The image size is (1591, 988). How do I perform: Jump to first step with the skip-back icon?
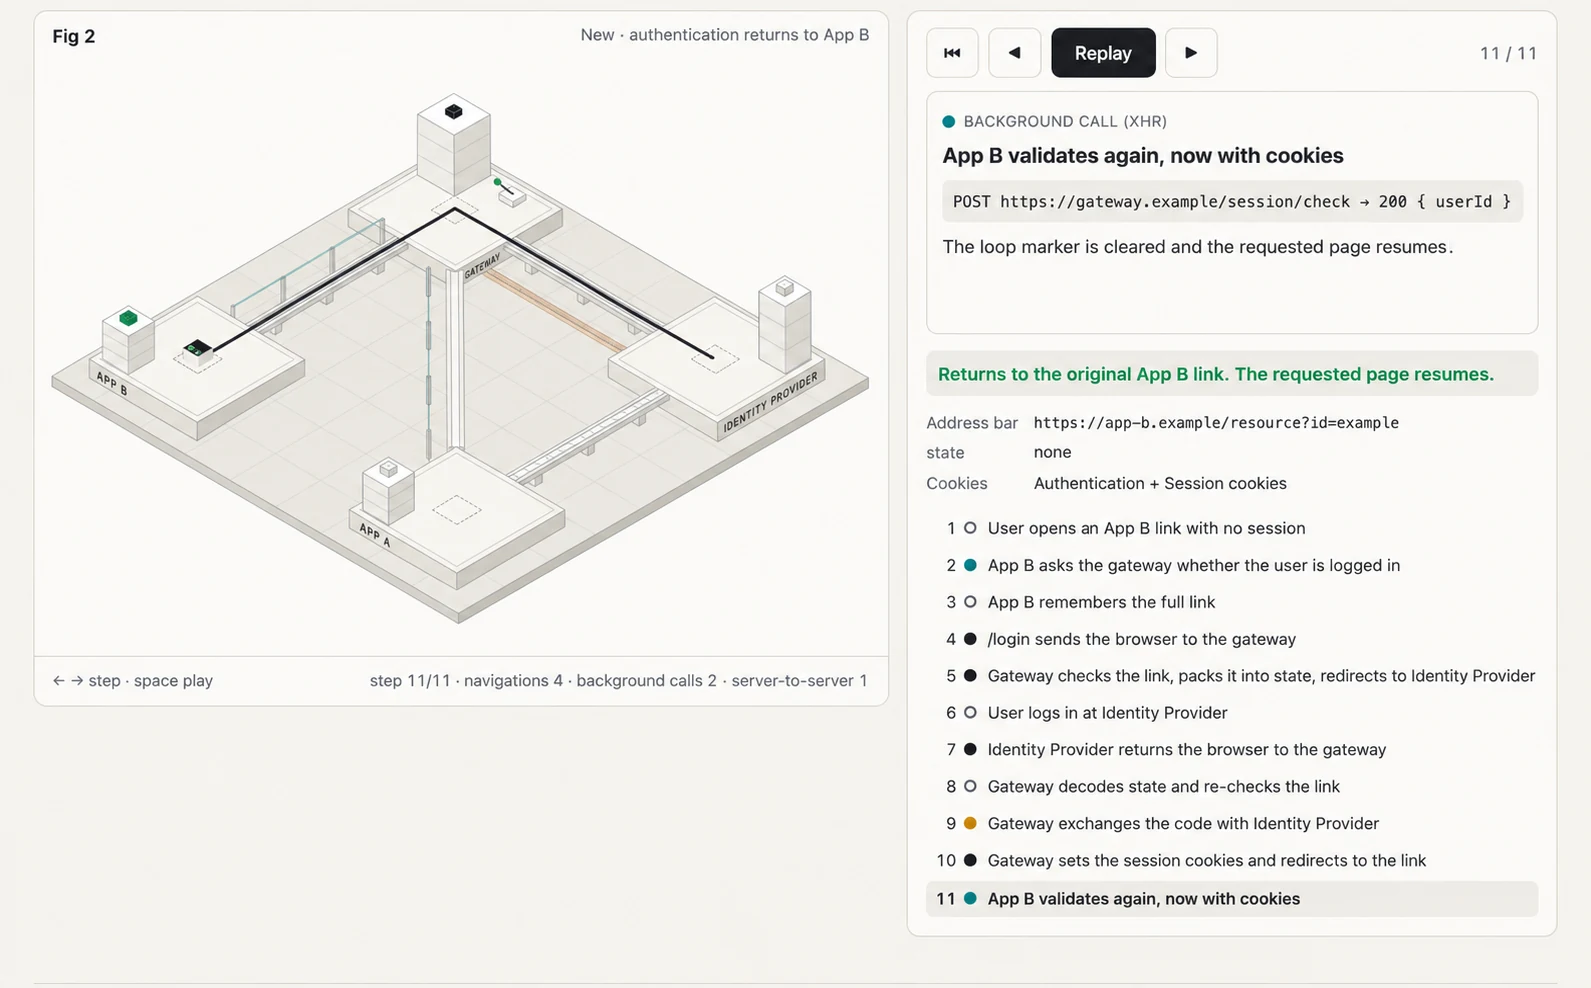952,53
